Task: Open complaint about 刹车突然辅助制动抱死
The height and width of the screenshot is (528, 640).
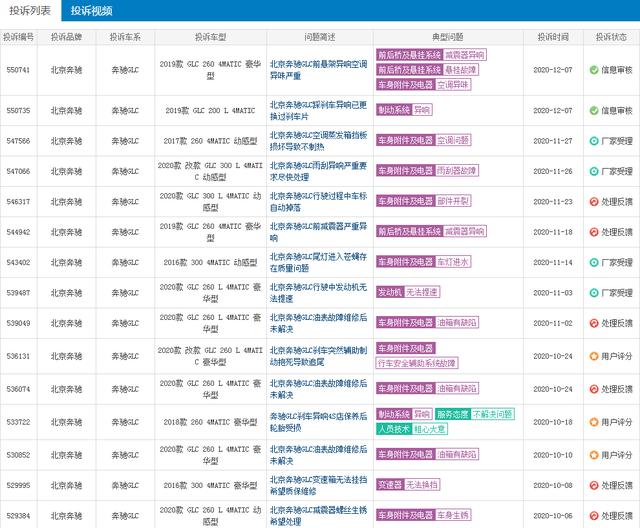Action: point(318,356)
